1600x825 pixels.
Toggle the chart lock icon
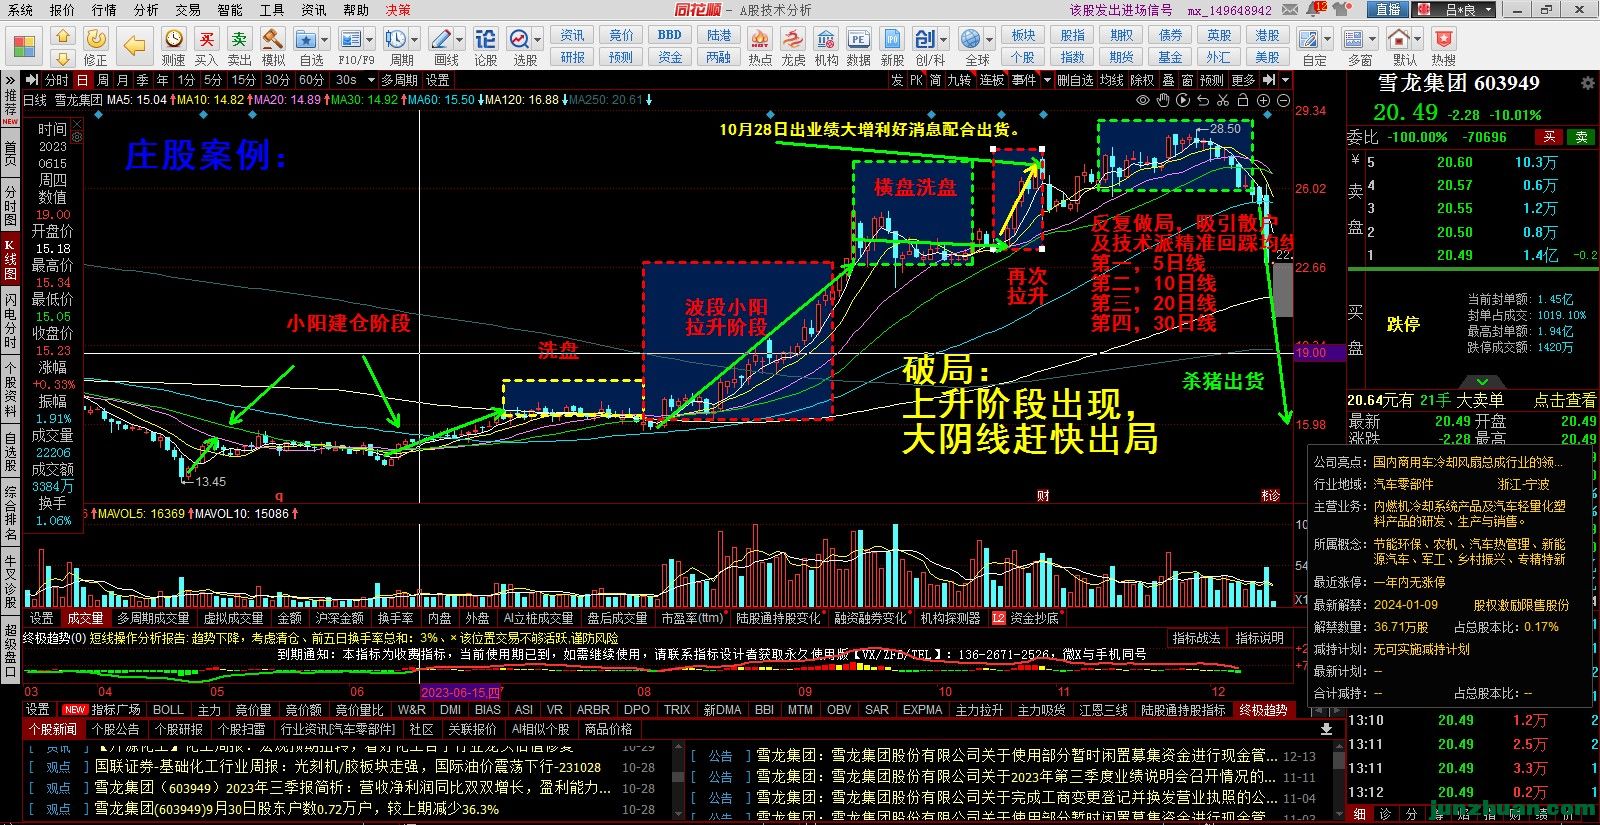tap(1243, 100)
